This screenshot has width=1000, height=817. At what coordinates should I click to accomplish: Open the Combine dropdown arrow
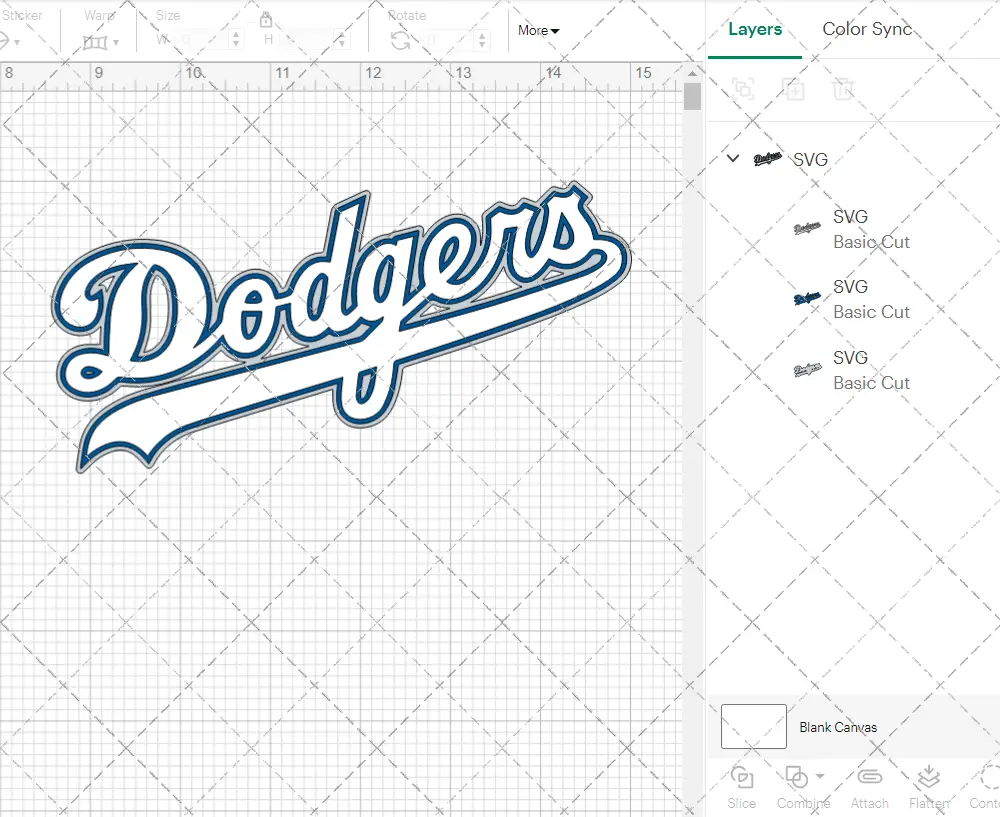pos(820,776)
